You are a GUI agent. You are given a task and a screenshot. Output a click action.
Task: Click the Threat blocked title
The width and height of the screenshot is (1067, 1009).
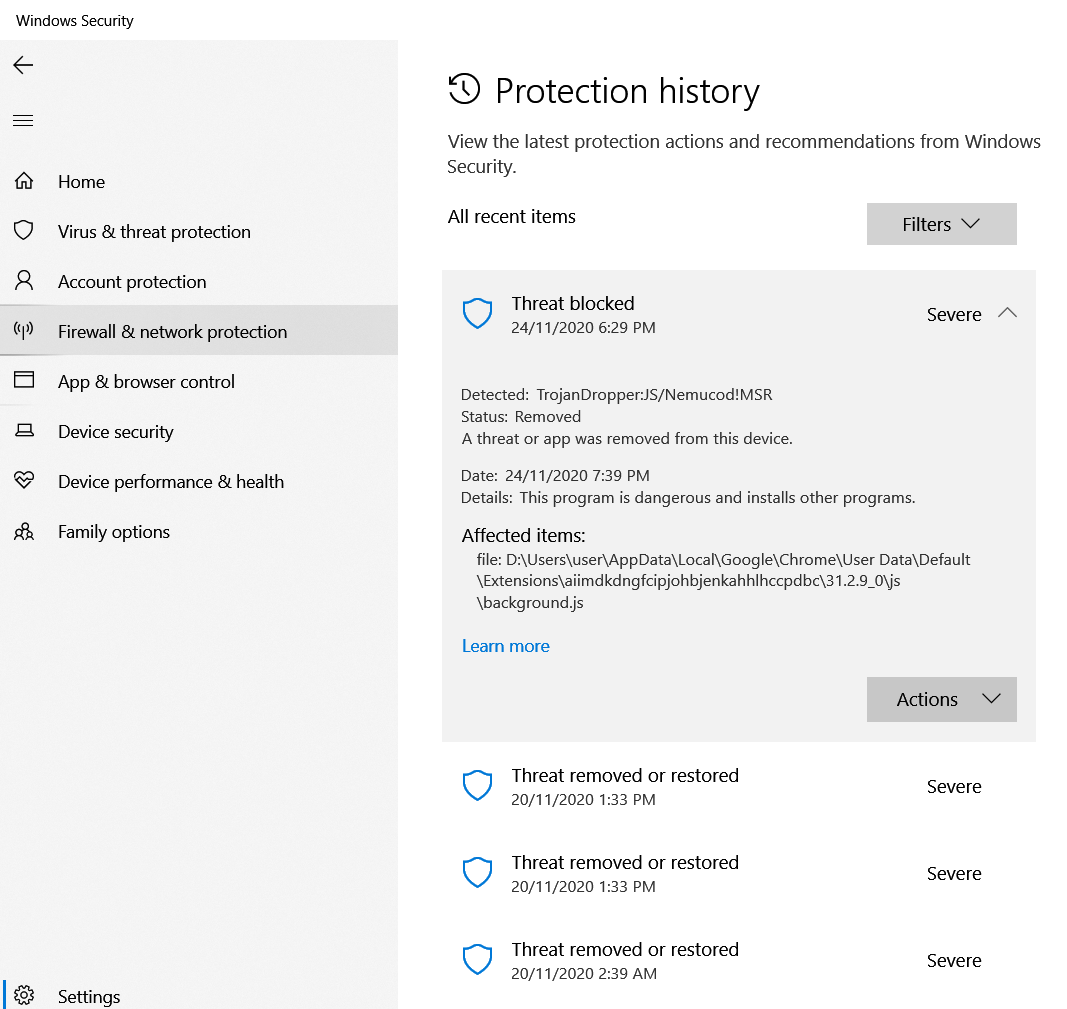click(x=573, y=303)
